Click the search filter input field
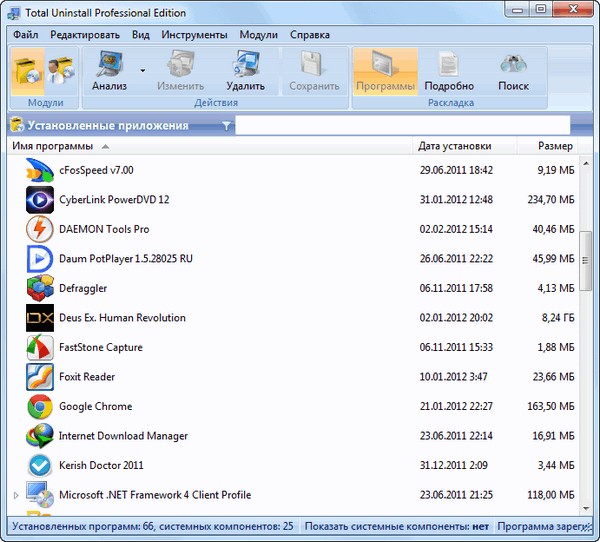Image resolution: width=600 pixels, height=542 pixels. click(x=402, y=126)
